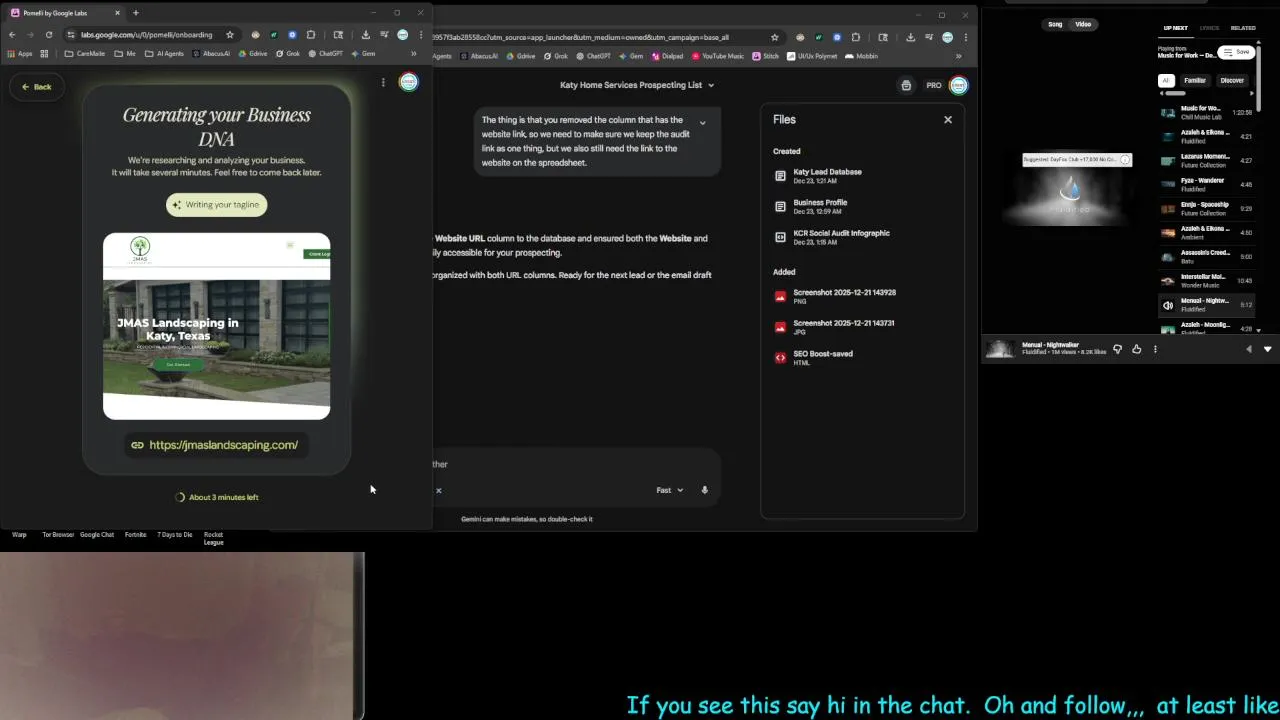
Task: Select the Familiar filter chip
Action: [x=1195, y=80]
